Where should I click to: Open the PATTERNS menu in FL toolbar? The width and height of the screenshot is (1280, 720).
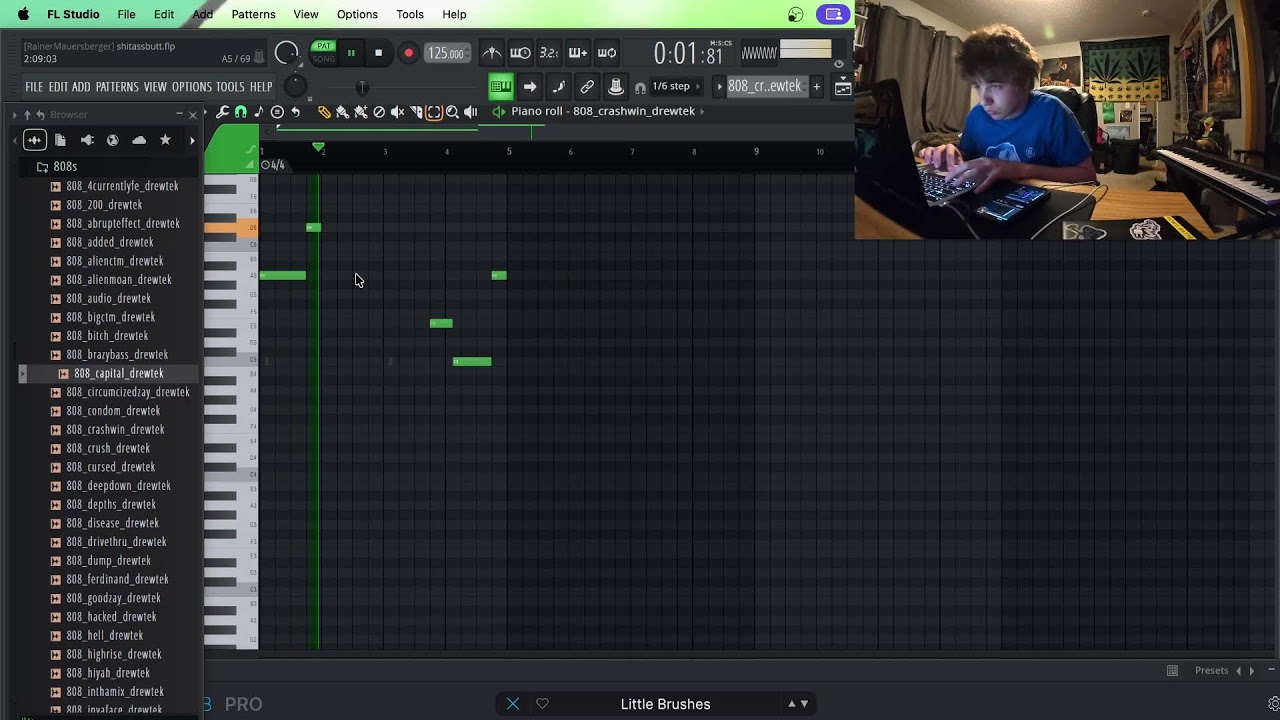117,87
